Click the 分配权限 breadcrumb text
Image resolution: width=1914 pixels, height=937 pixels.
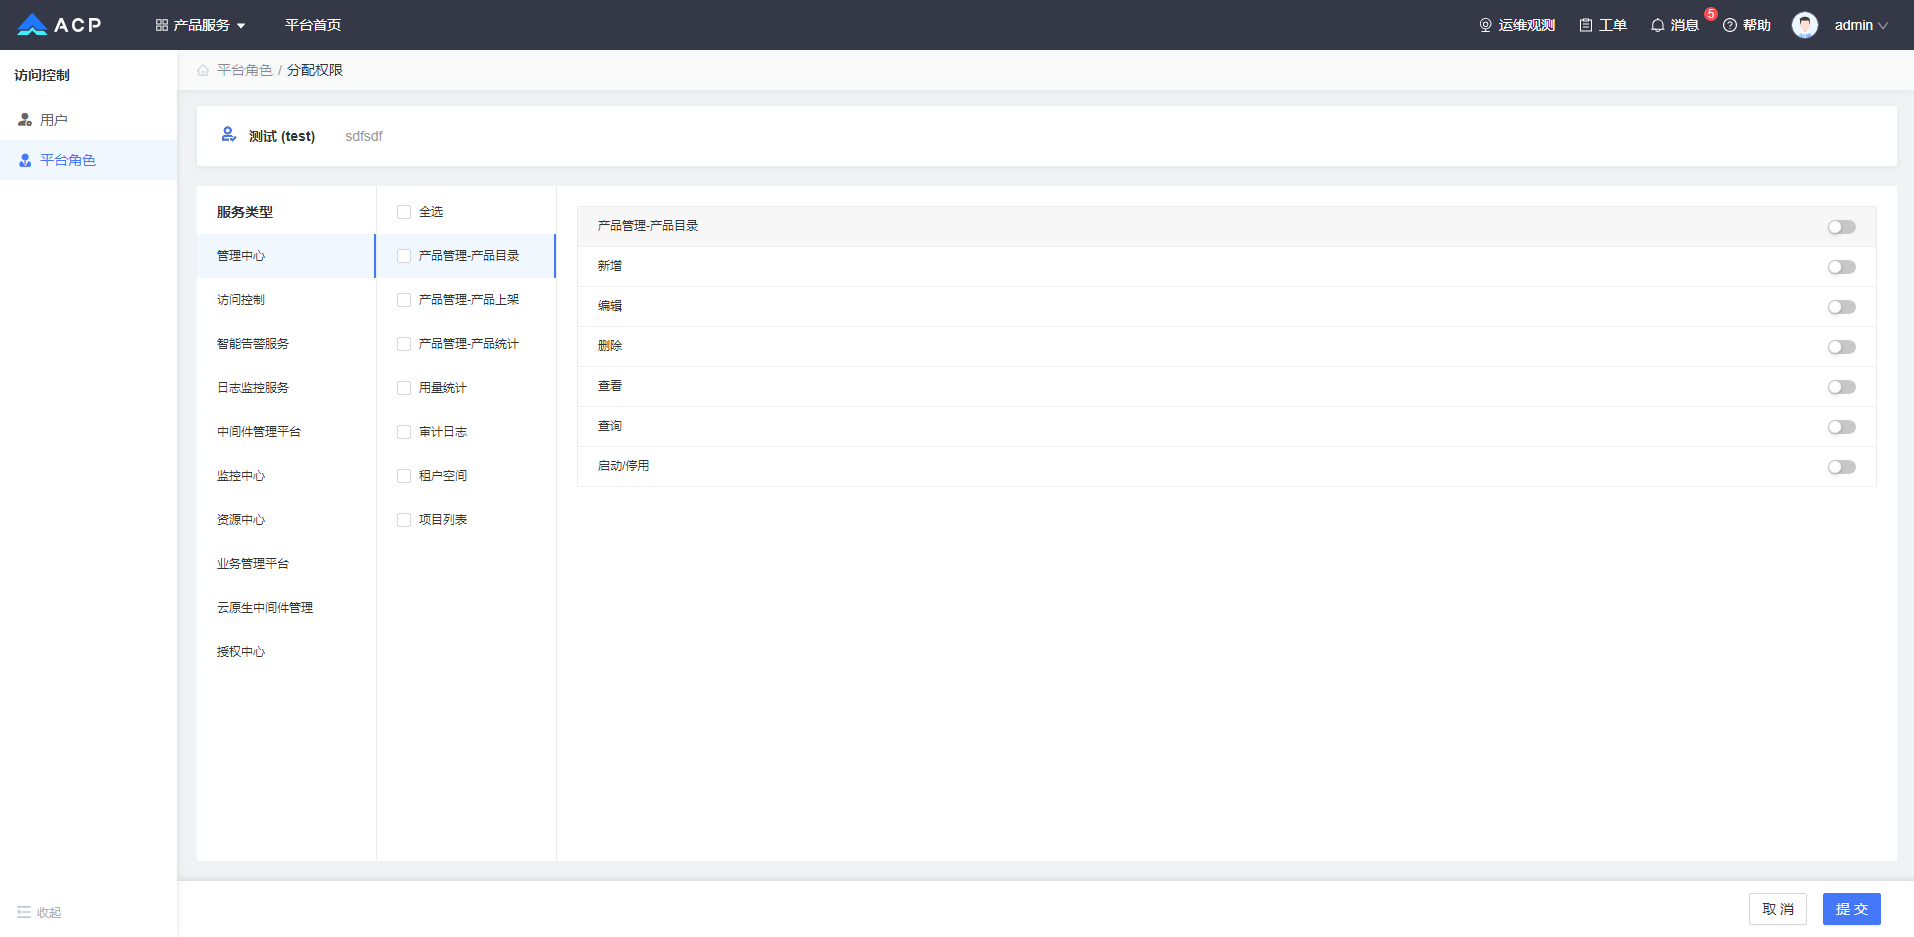[315, 70]
